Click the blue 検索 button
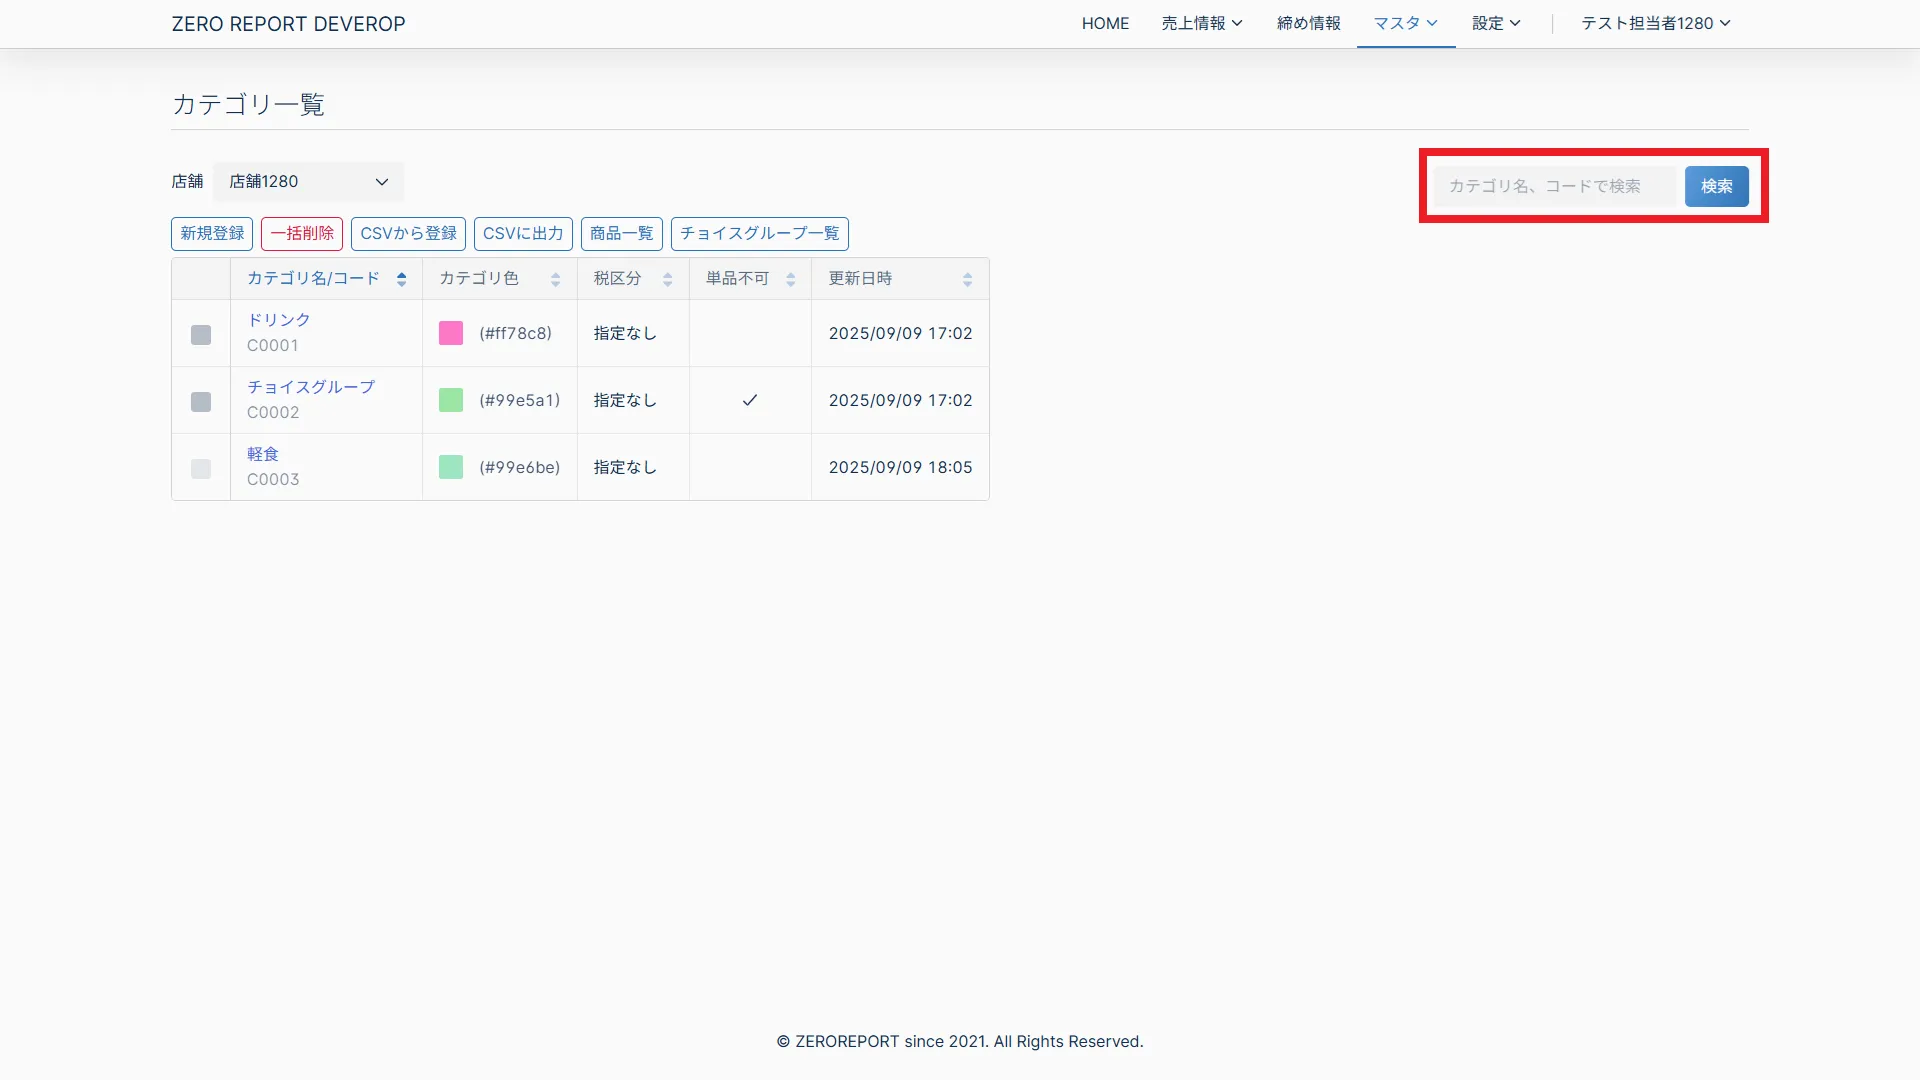Viewport: 1920px width, 1080px height. coord(1716,187)
